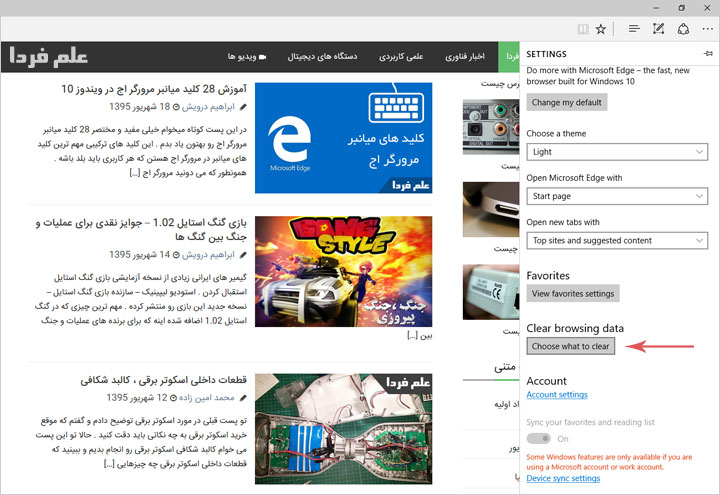Screen dimensions: 720x495
Task: Toggle Sync your favorites switch
Action: point(539,438)
